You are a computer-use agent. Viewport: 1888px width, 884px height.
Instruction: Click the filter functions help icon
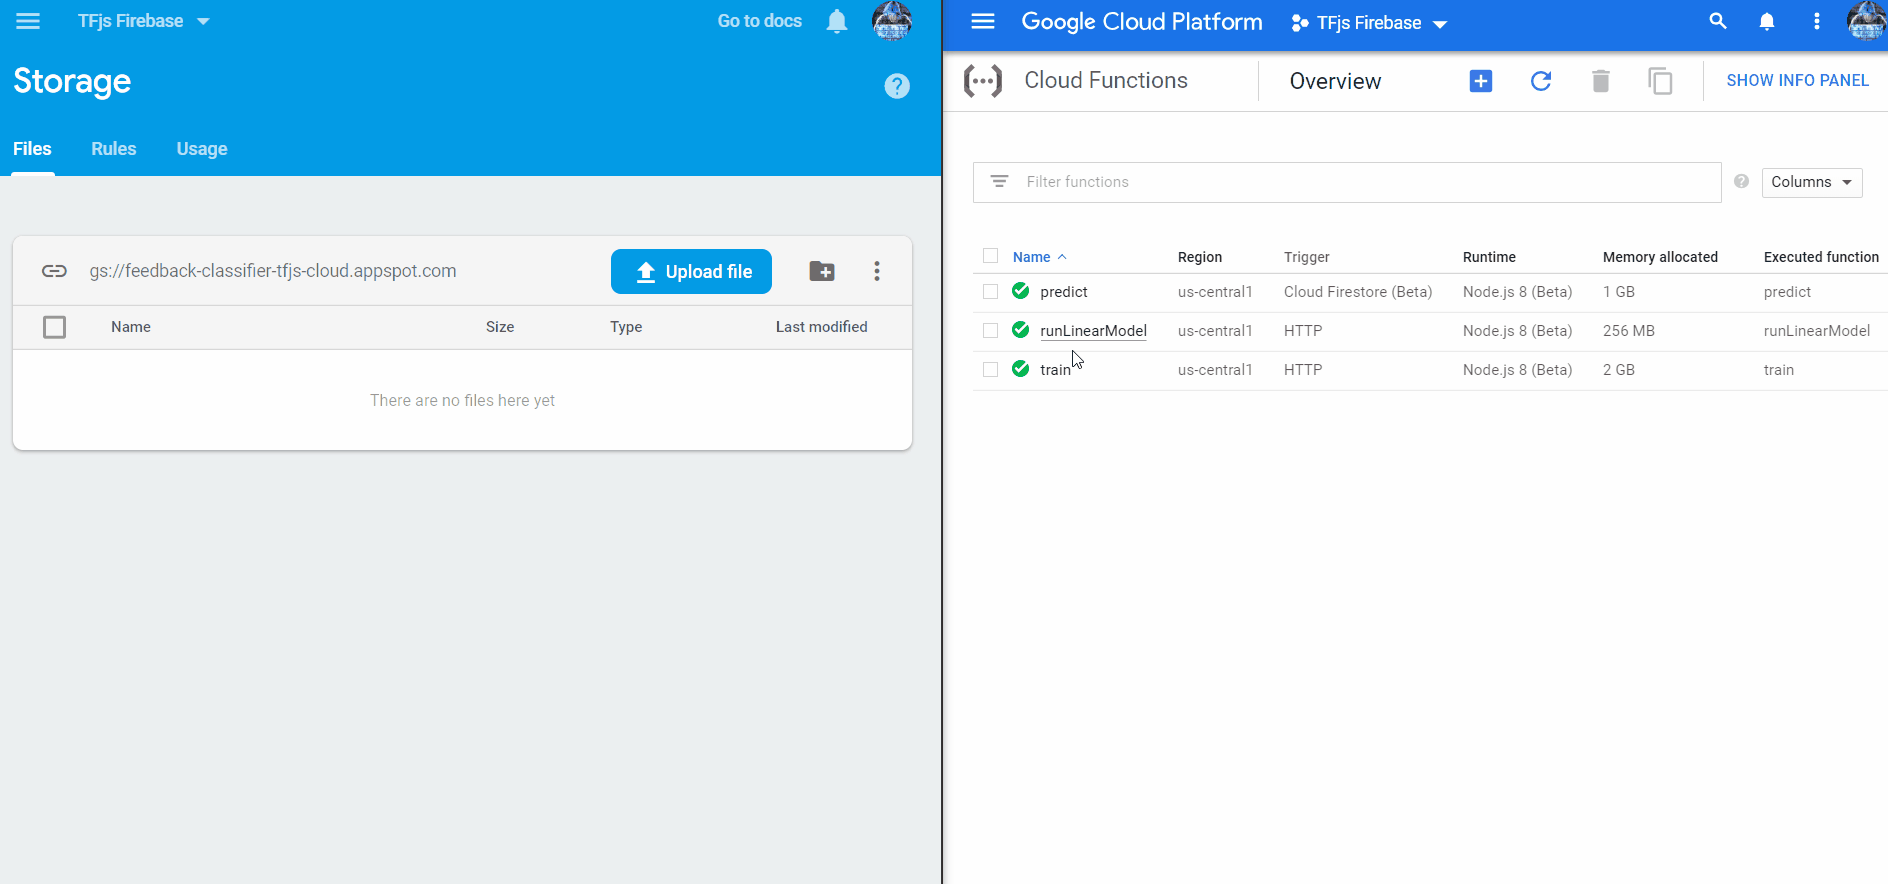tap(1742, 181)
